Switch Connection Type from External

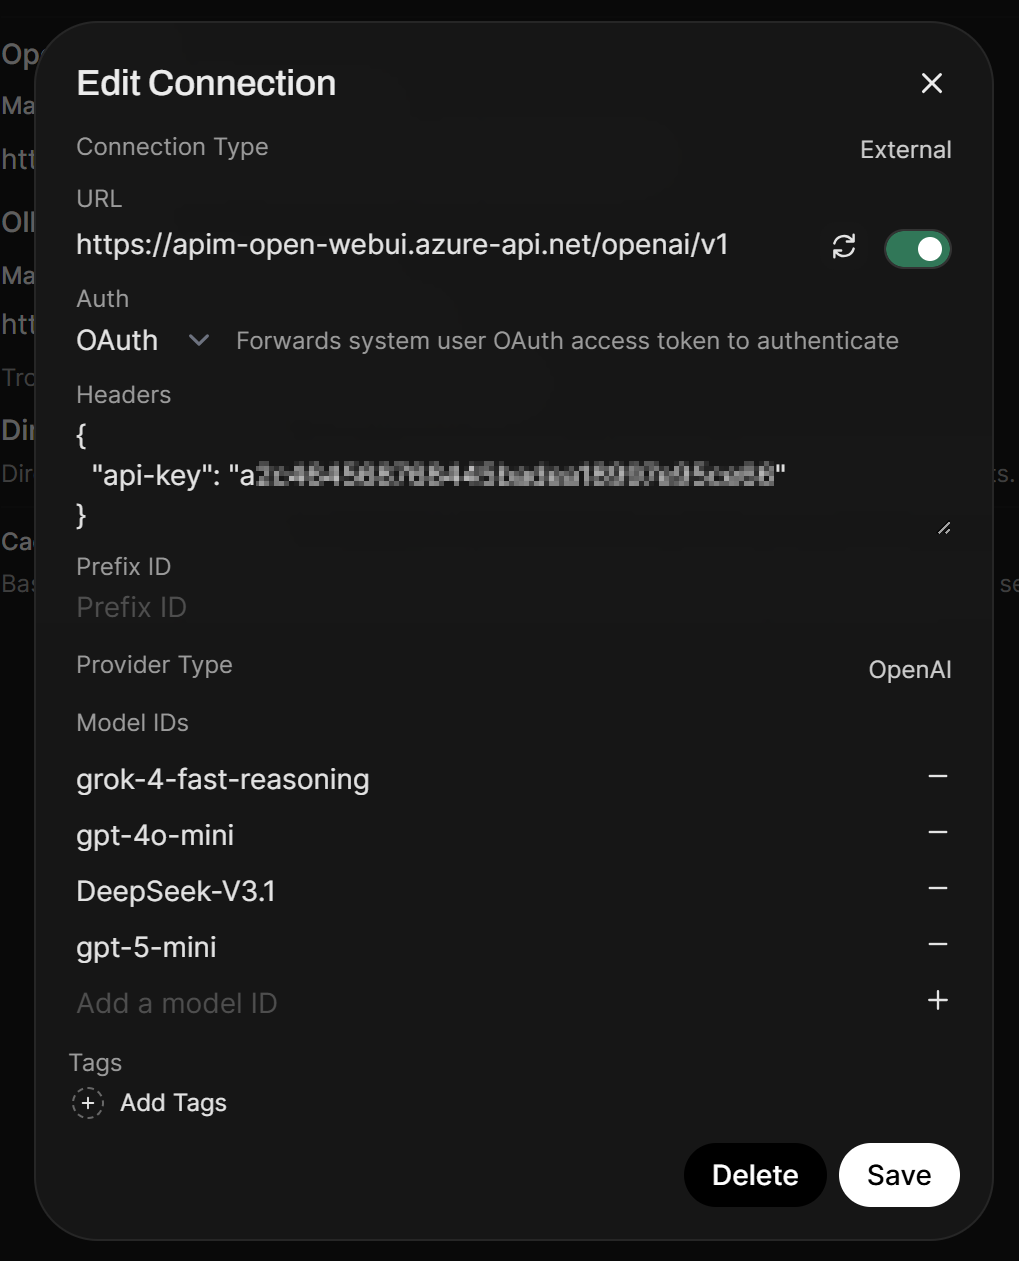click(905, 150)
